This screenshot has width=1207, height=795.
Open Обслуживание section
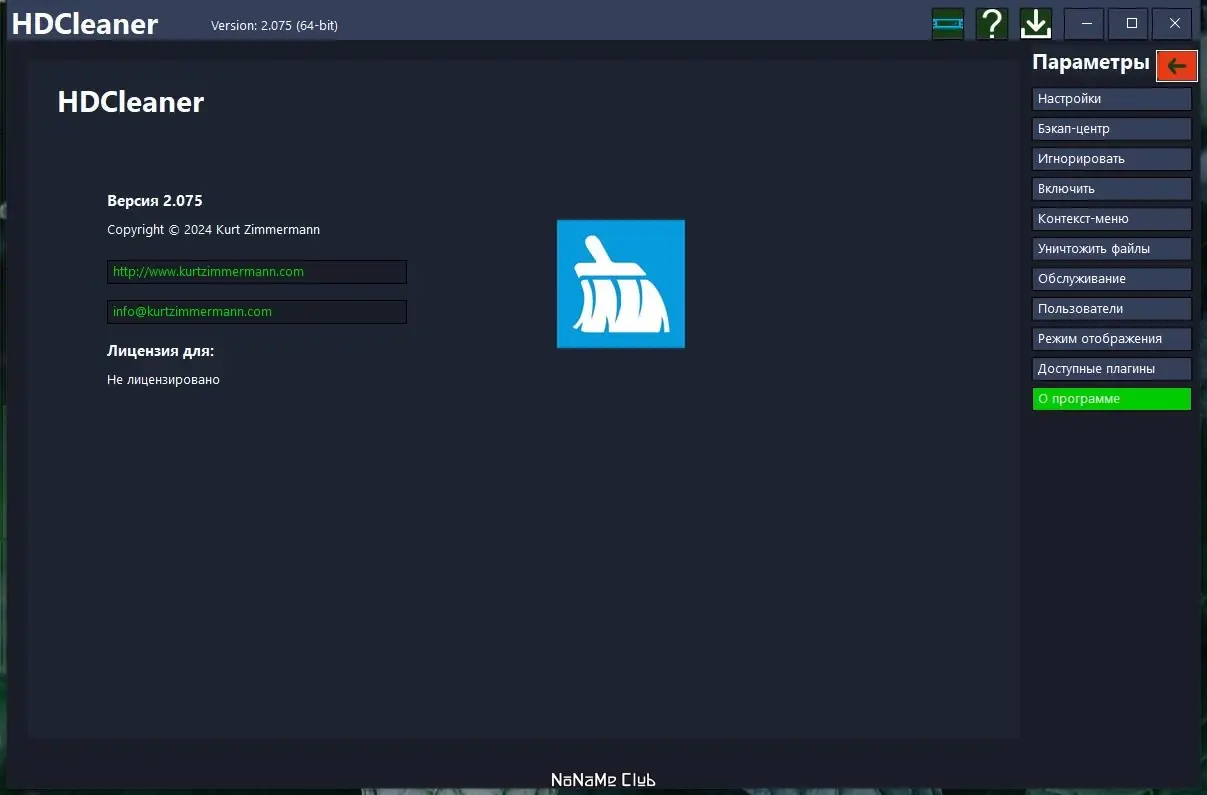coord(1112,279)
